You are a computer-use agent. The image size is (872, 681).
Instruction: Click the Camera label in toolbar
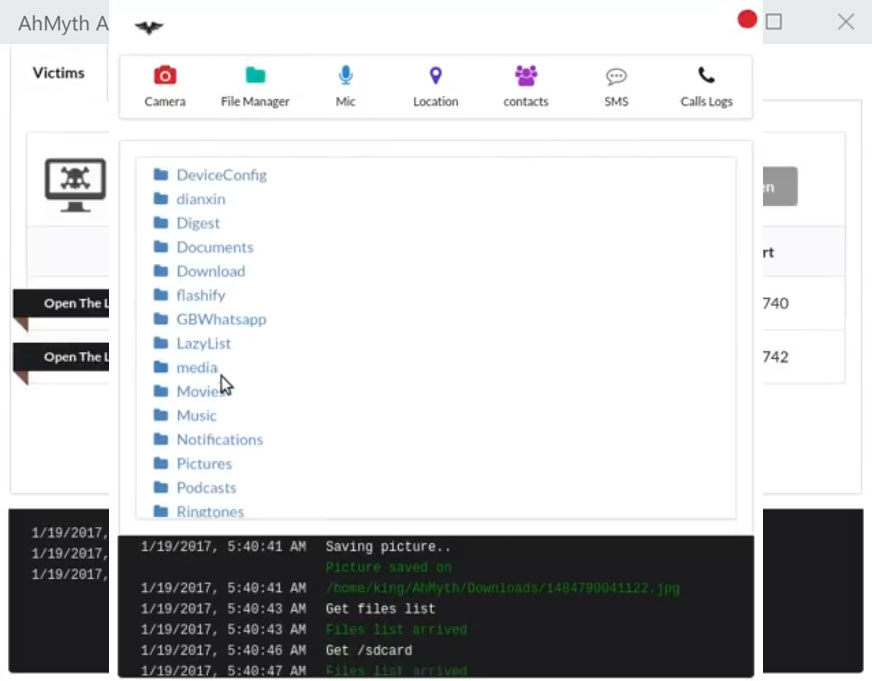click(x=165, y=101)
